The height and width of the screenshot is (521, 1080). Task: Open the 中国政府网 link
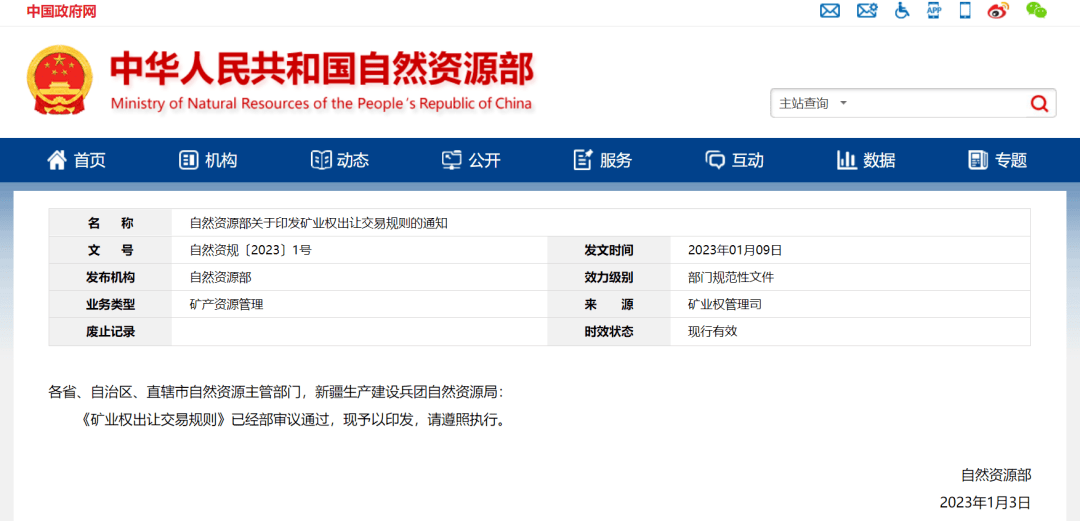point(61,12)
